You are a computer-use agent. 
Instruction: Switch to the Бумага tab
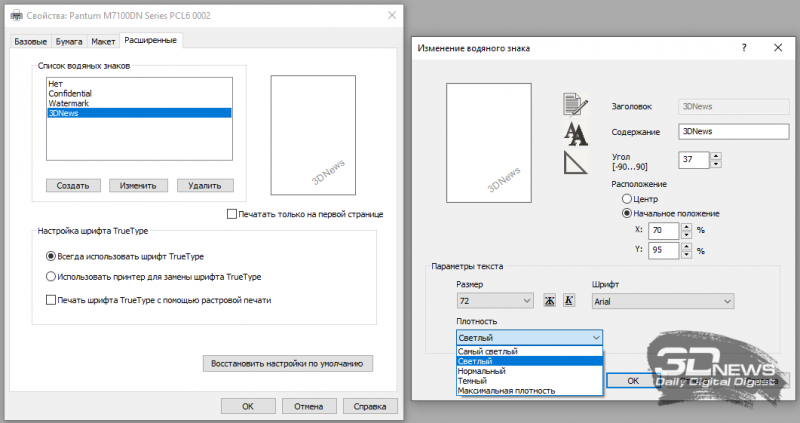click(x=68, y=41)
